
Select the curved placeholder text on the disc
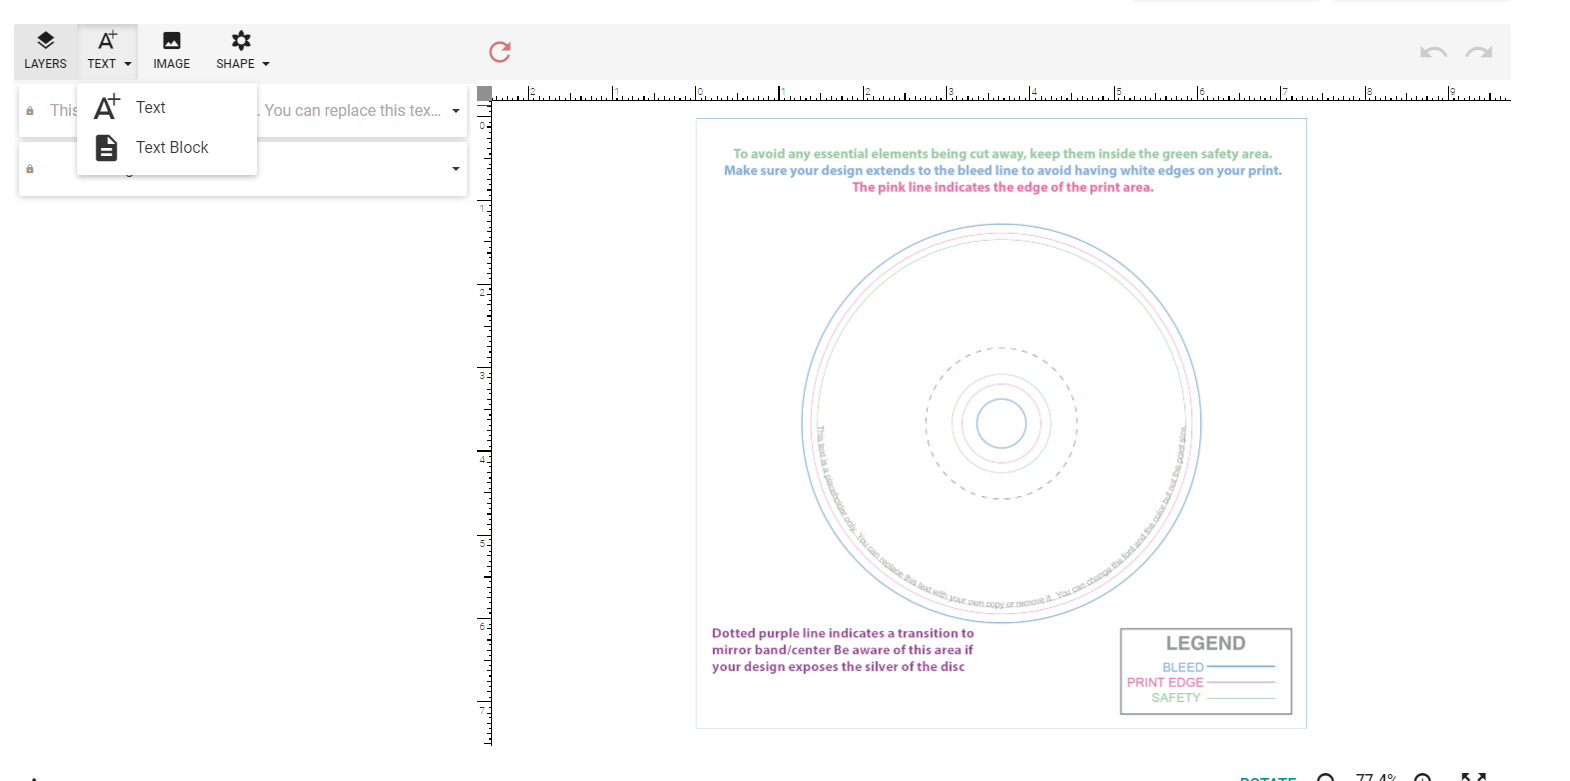1001,603
